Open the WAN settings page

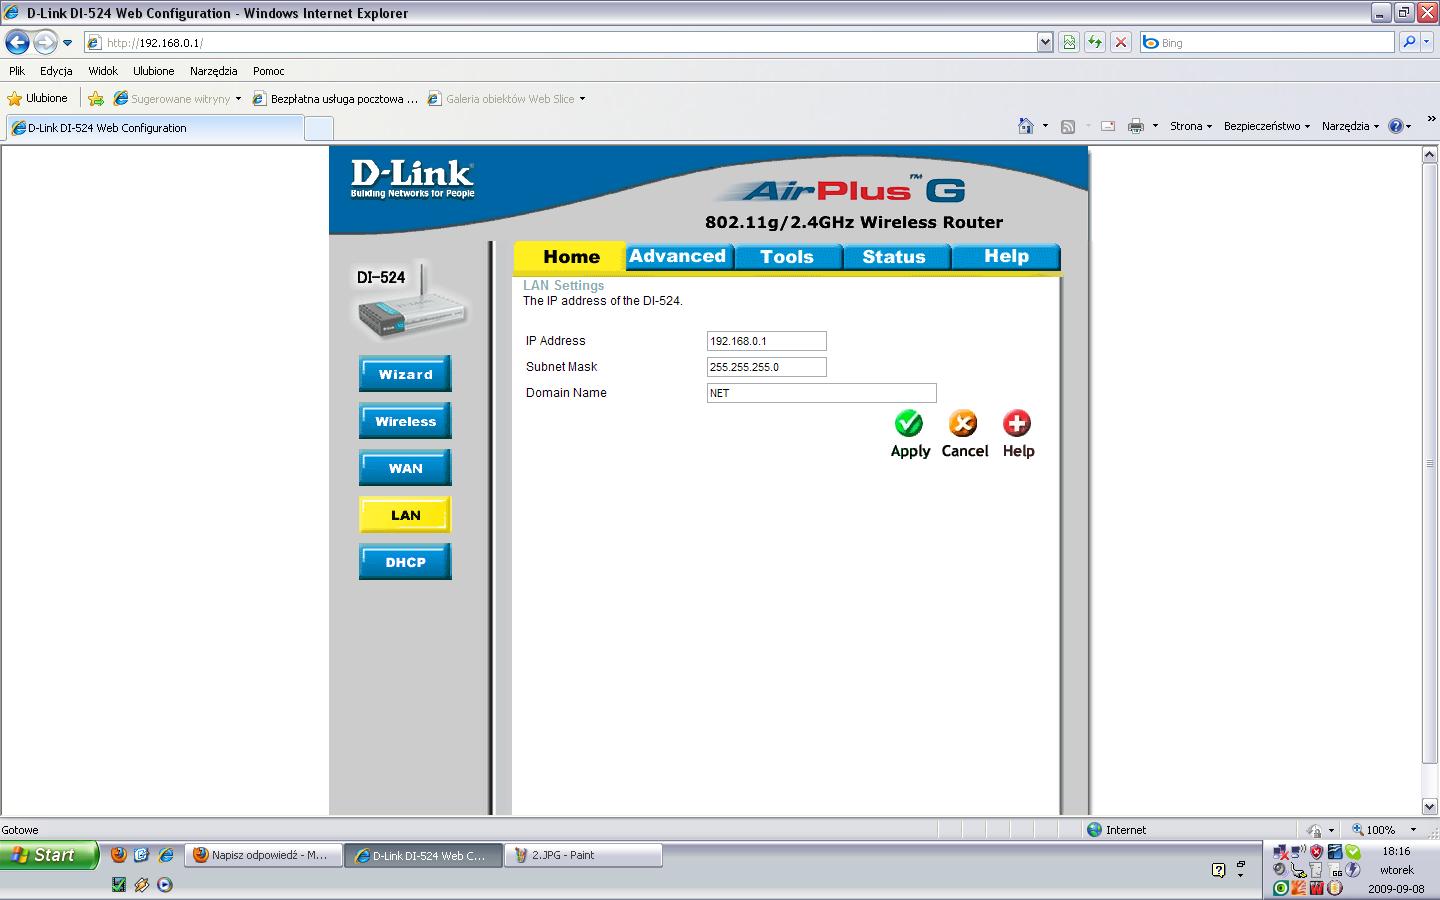[x=405, y=468]
